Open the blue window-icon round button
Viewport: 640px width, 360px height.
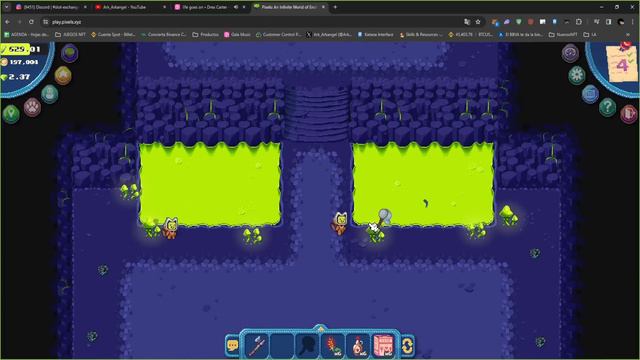[x=590, y=94]
